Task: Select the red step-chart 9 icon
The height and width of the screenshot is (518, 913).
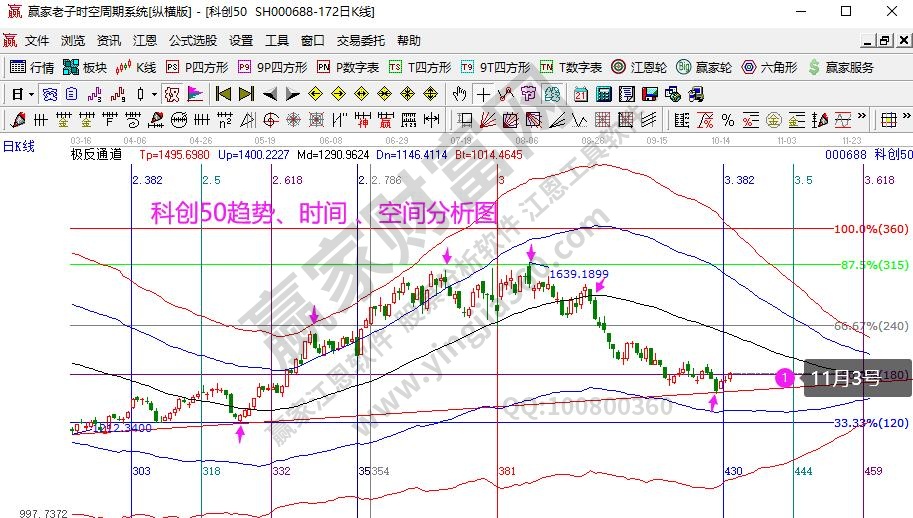Action: pyautogui.click(x=118, y=94)
